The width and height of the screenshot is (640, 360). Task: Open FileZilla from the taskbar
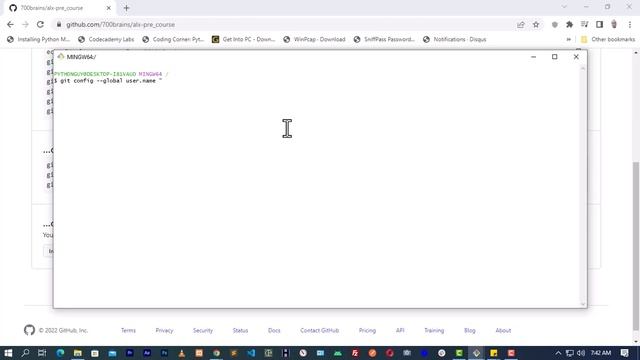pos(355,353)
